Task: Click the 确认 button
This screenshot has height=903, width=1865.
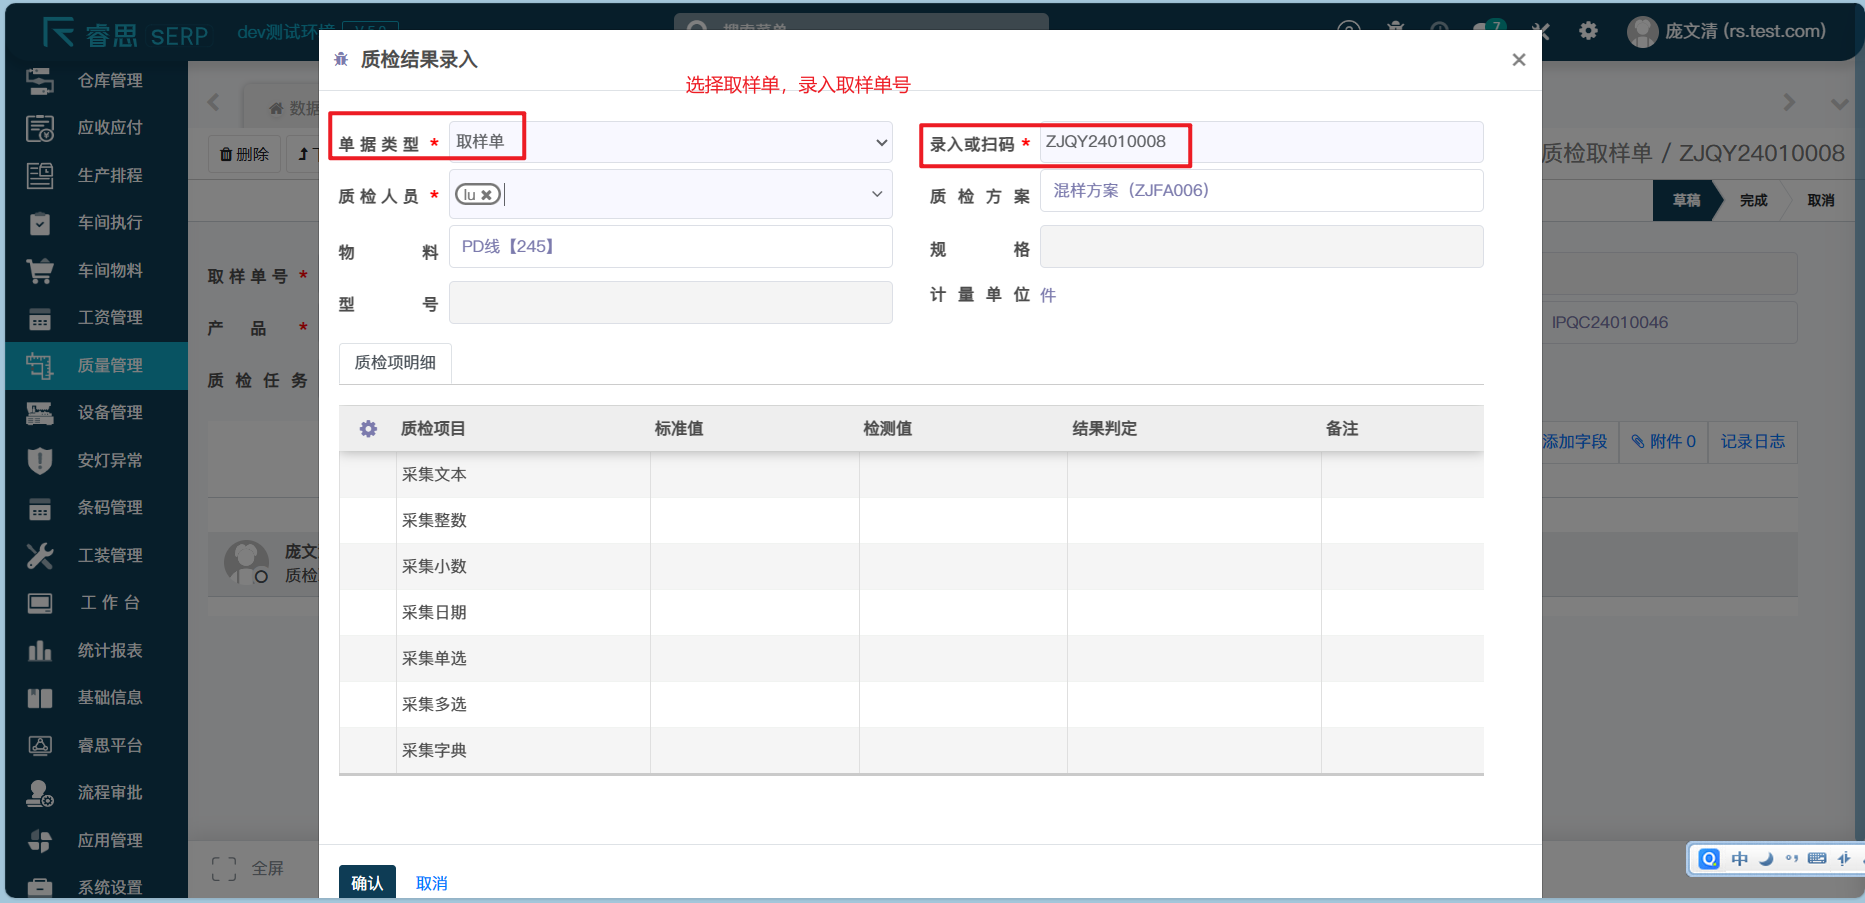Action: click(x=367, y=882)
